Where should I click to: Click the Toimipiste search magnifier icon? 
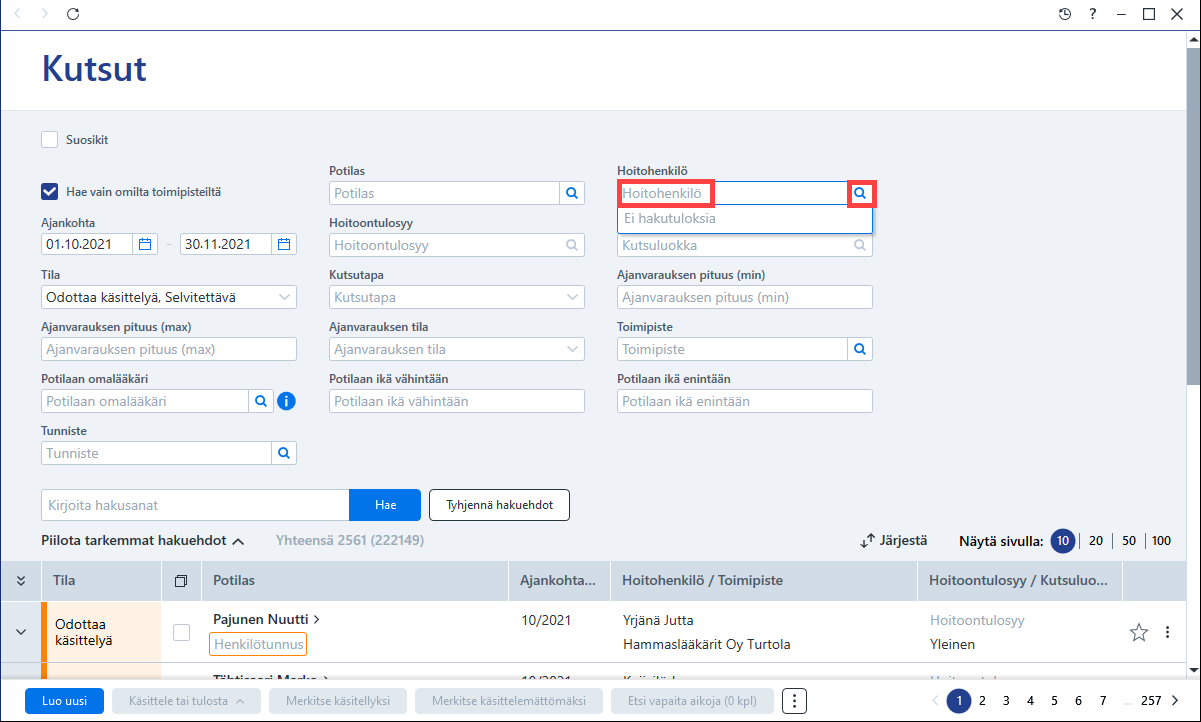860,349
